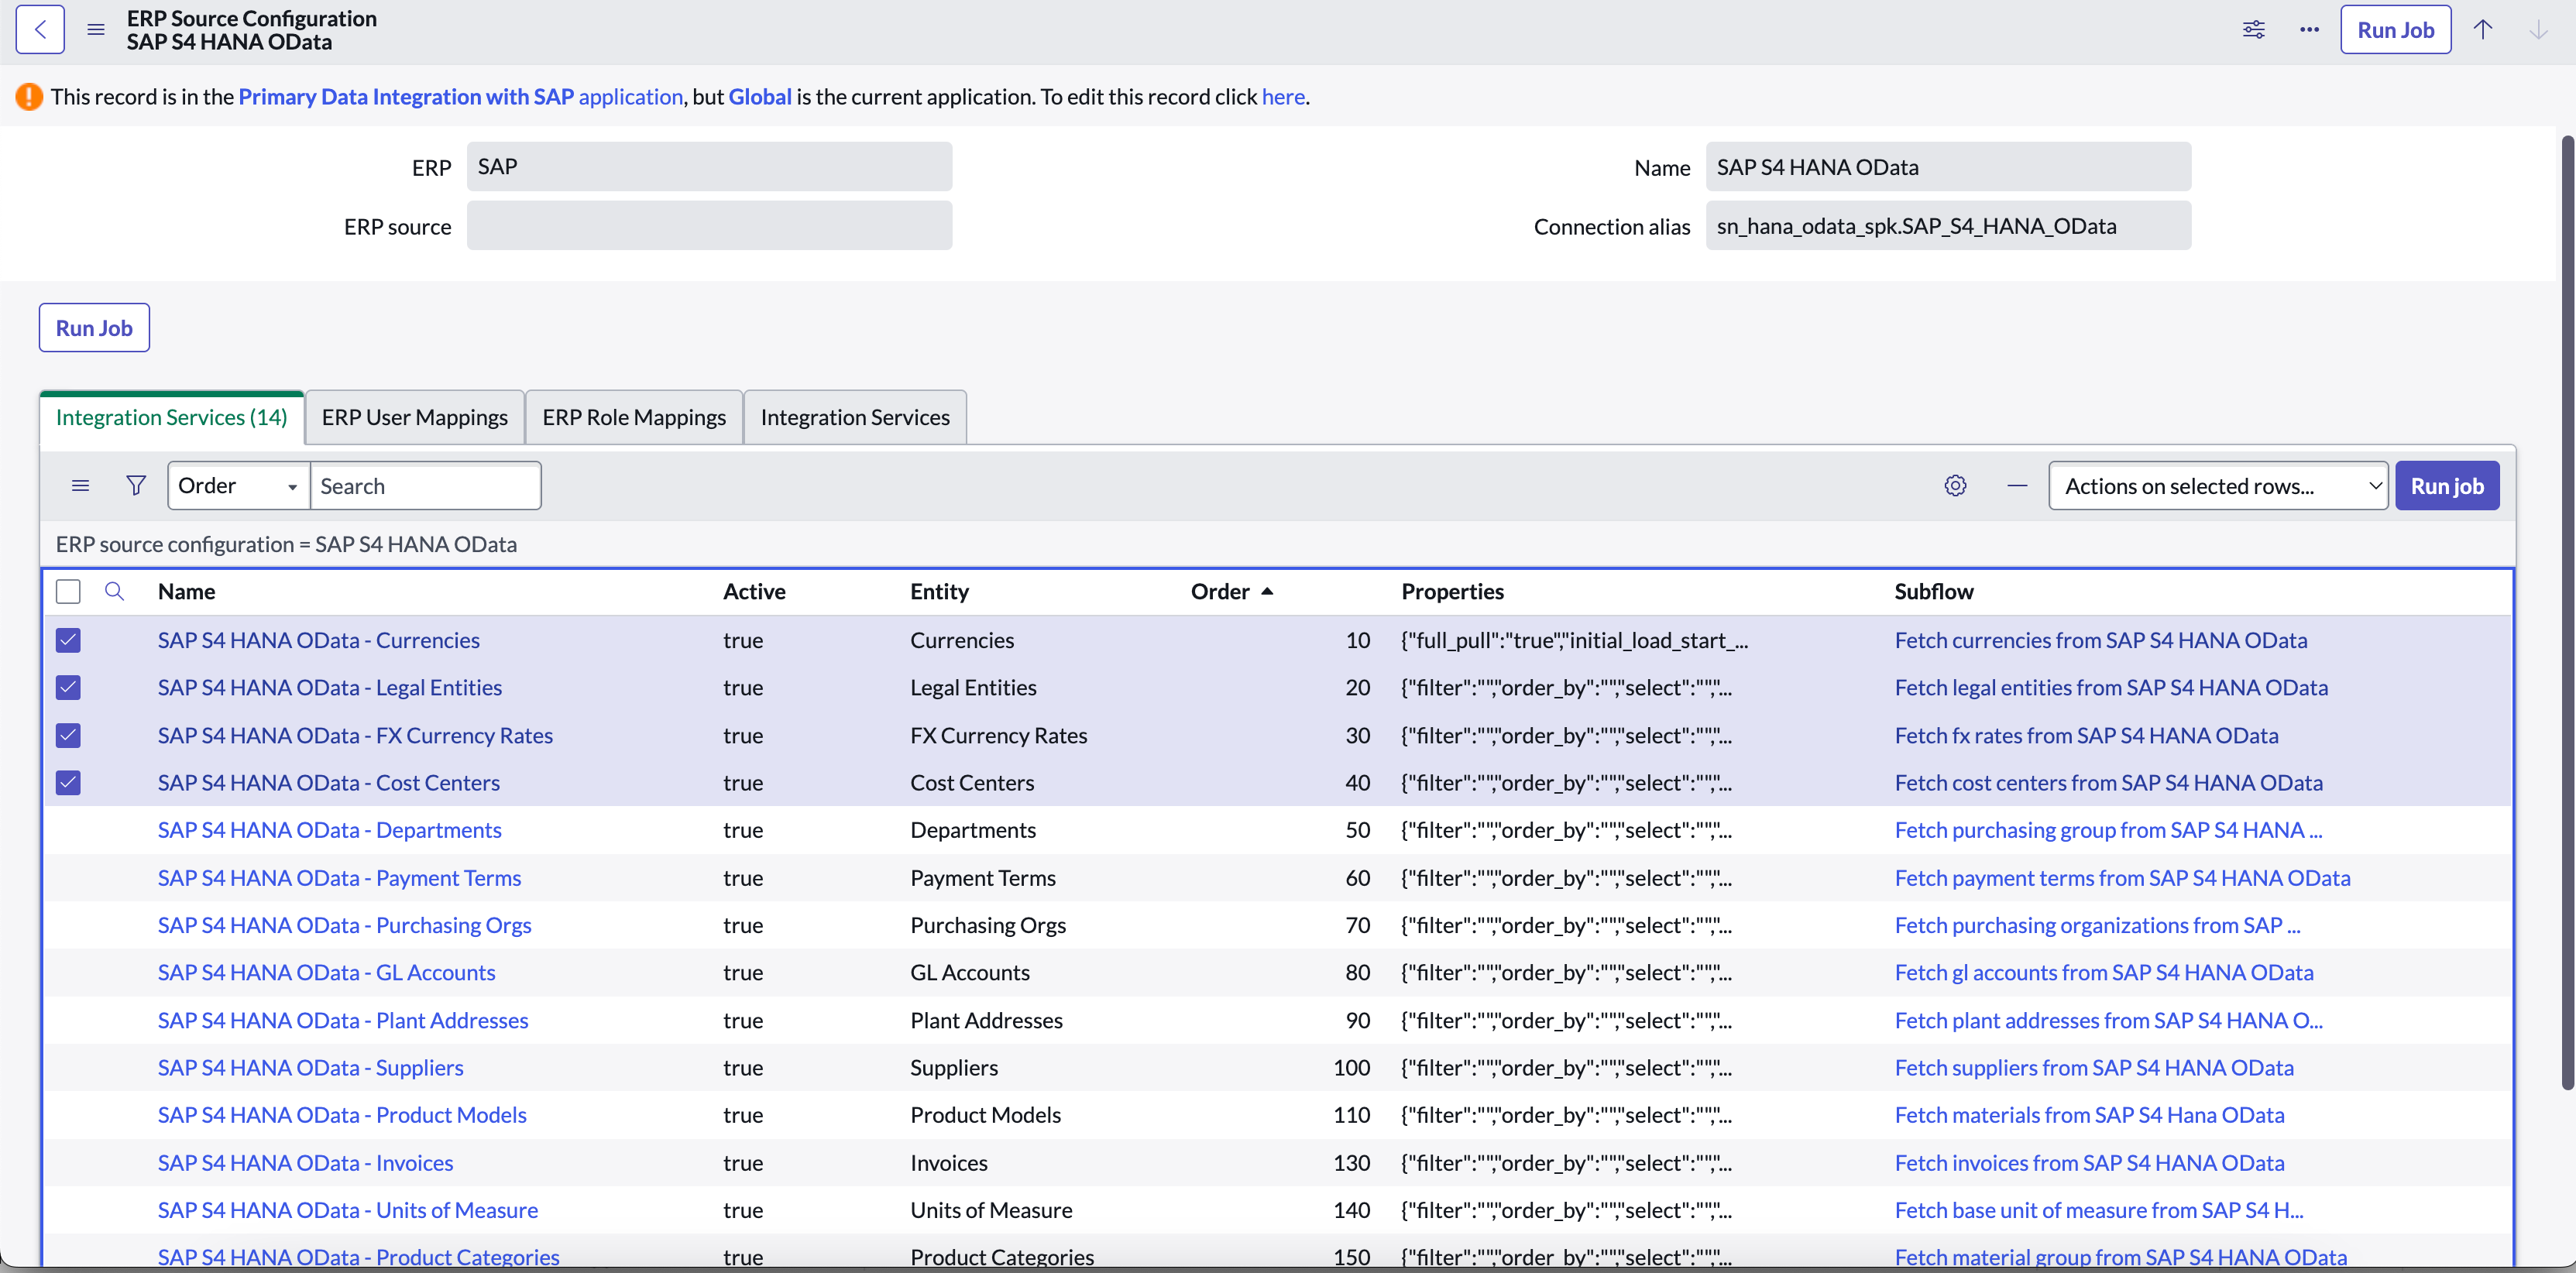Open list controls hamburger menu

(81, 486)
